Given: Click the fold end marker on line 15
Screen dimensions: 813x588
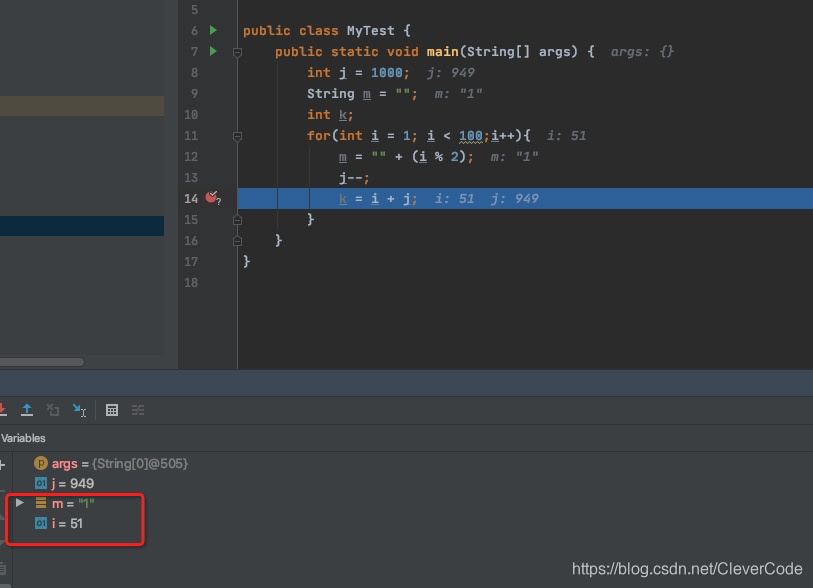Looking at the screenshot, I should pyautogui.click(x=237, y=220).
